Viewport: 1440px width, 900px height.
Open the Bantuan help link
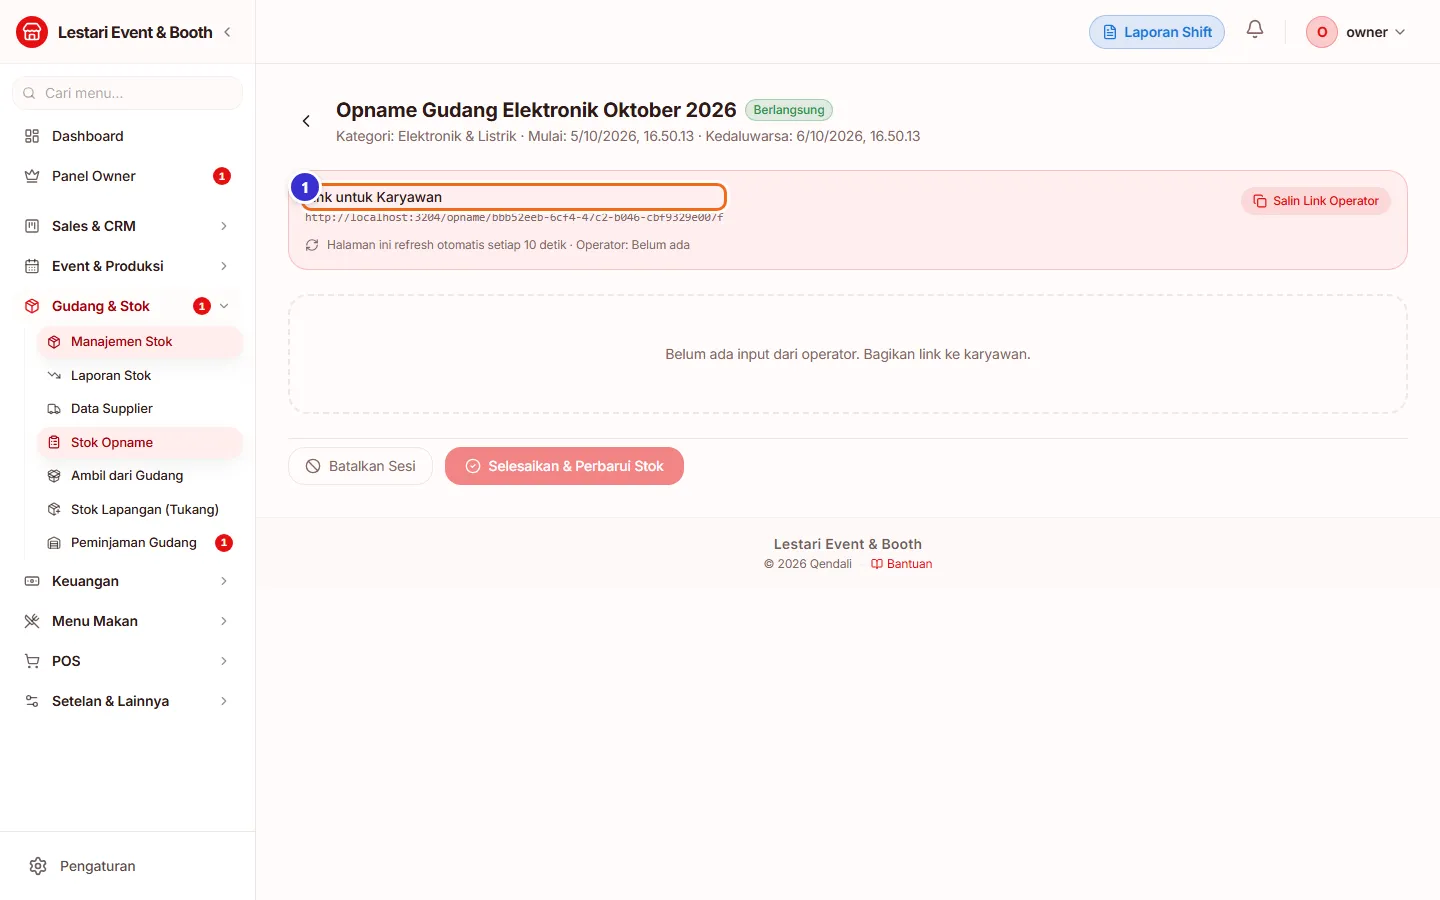pyautogui.click(x=901, y=564)
